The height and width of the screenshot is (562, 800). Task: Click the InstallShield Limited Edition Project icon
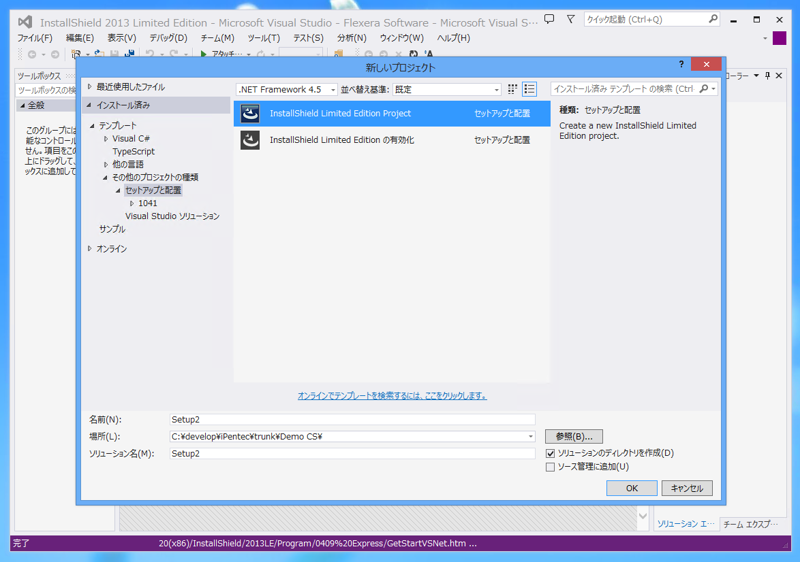[x=250, y=113]
